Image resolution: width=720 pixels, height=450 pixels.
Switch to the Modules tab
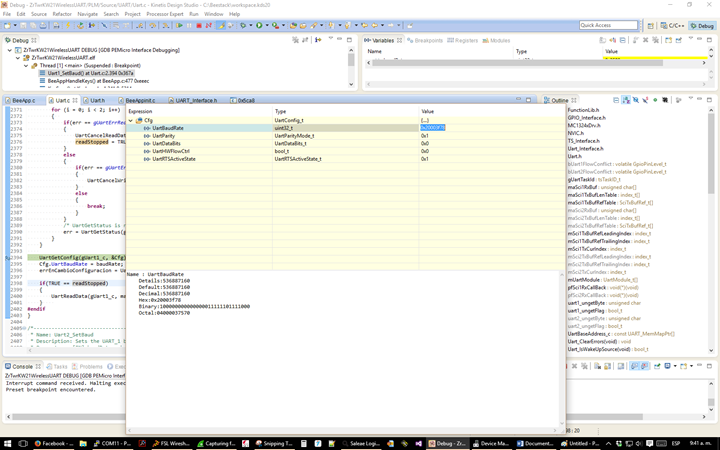pos(496,40)
